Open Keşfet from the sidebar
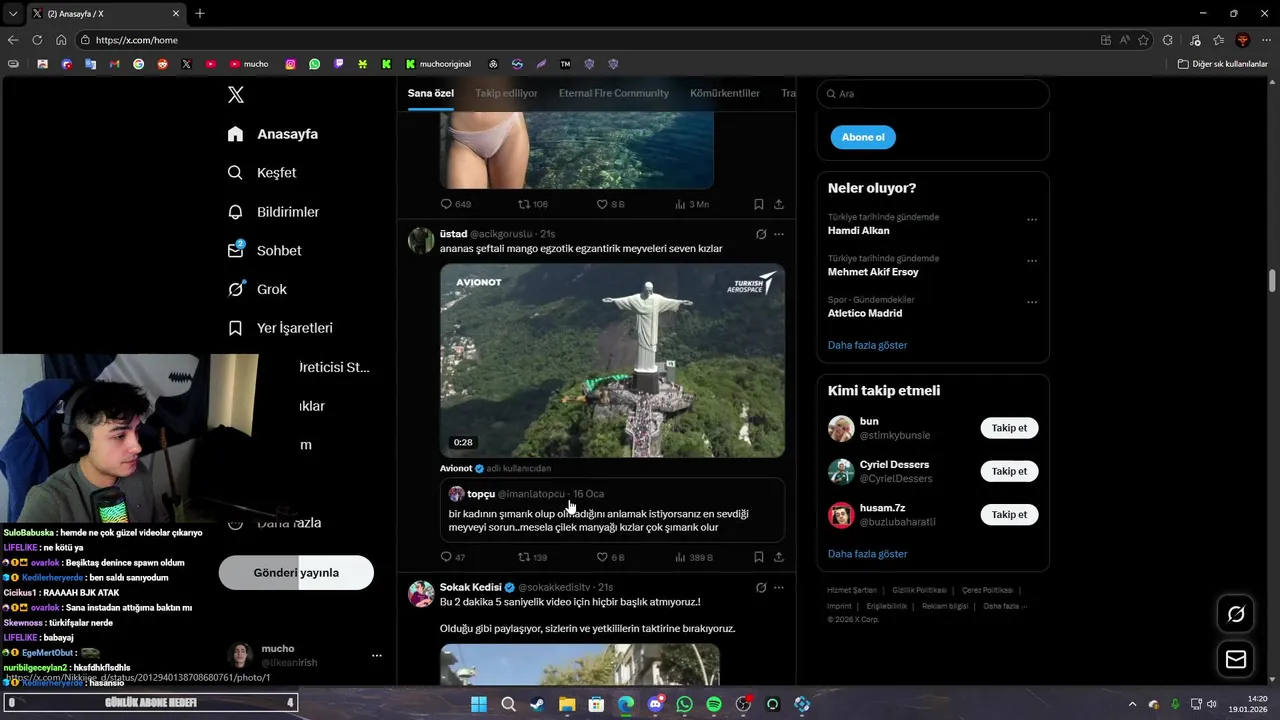This screenshot has width=1280, height=720. [262, 173]
